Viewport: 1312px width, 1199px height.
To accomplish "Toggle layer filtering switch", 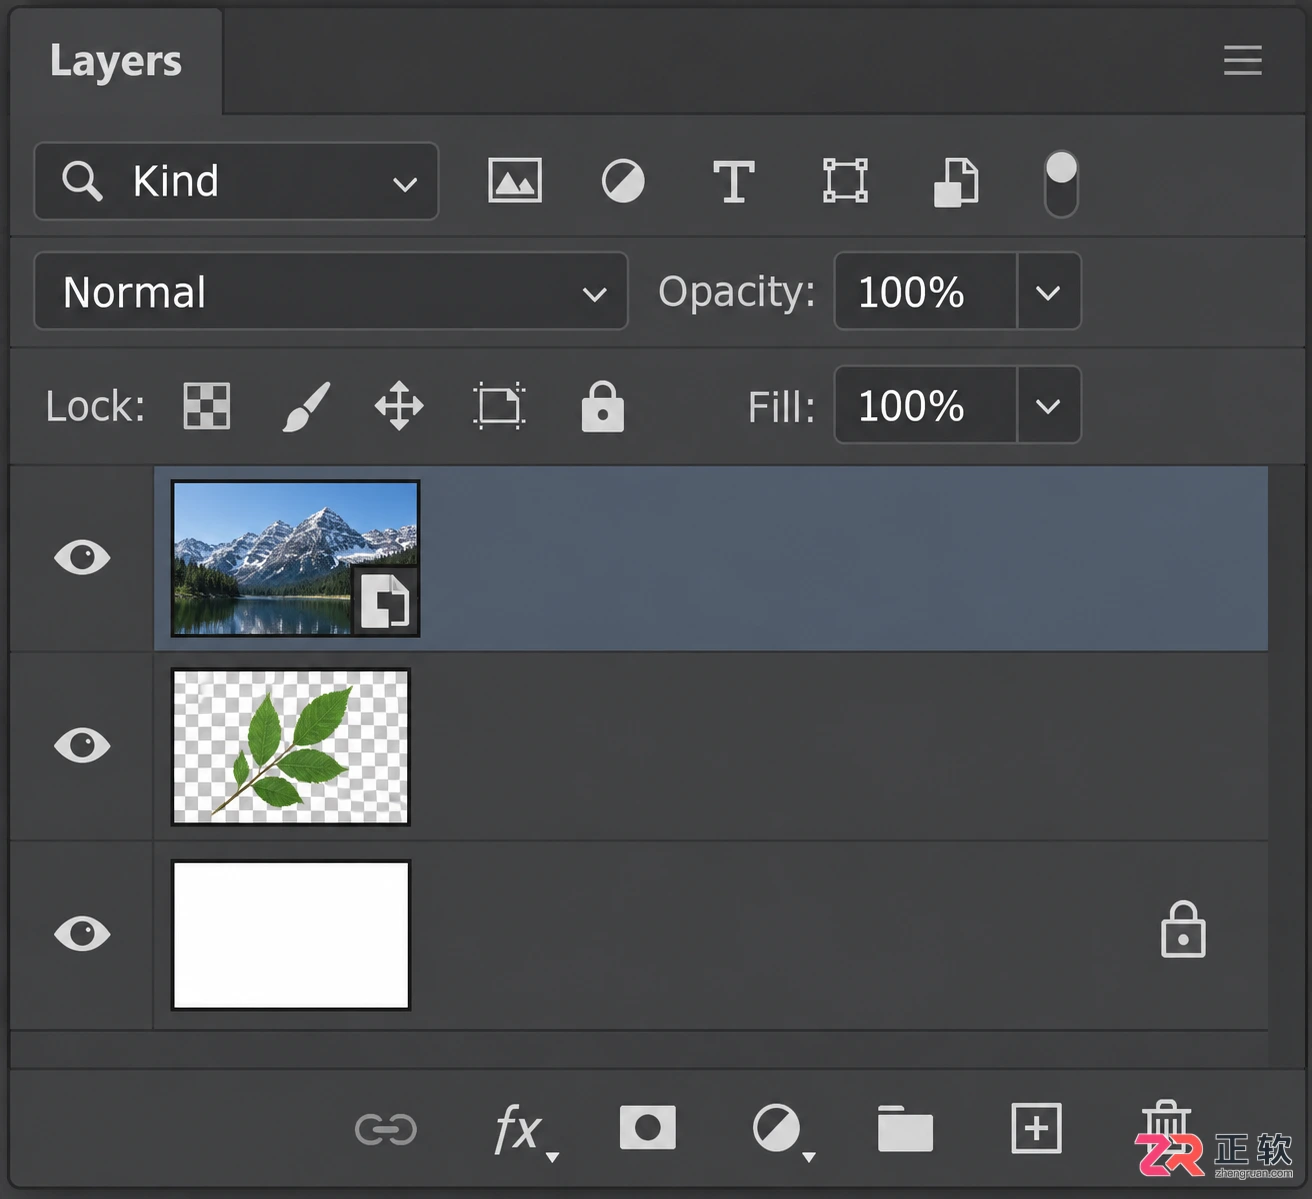I will (1061, 184).
